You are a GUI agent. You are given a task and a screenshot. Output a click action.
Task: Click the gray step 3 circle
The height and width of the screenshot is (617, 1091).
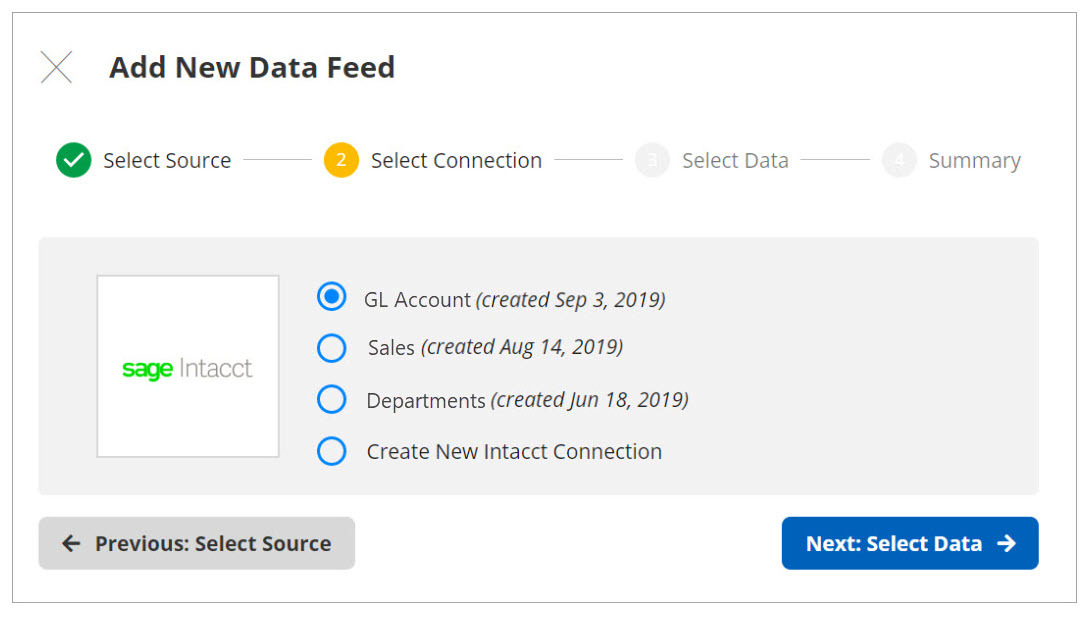coord(652,160)
